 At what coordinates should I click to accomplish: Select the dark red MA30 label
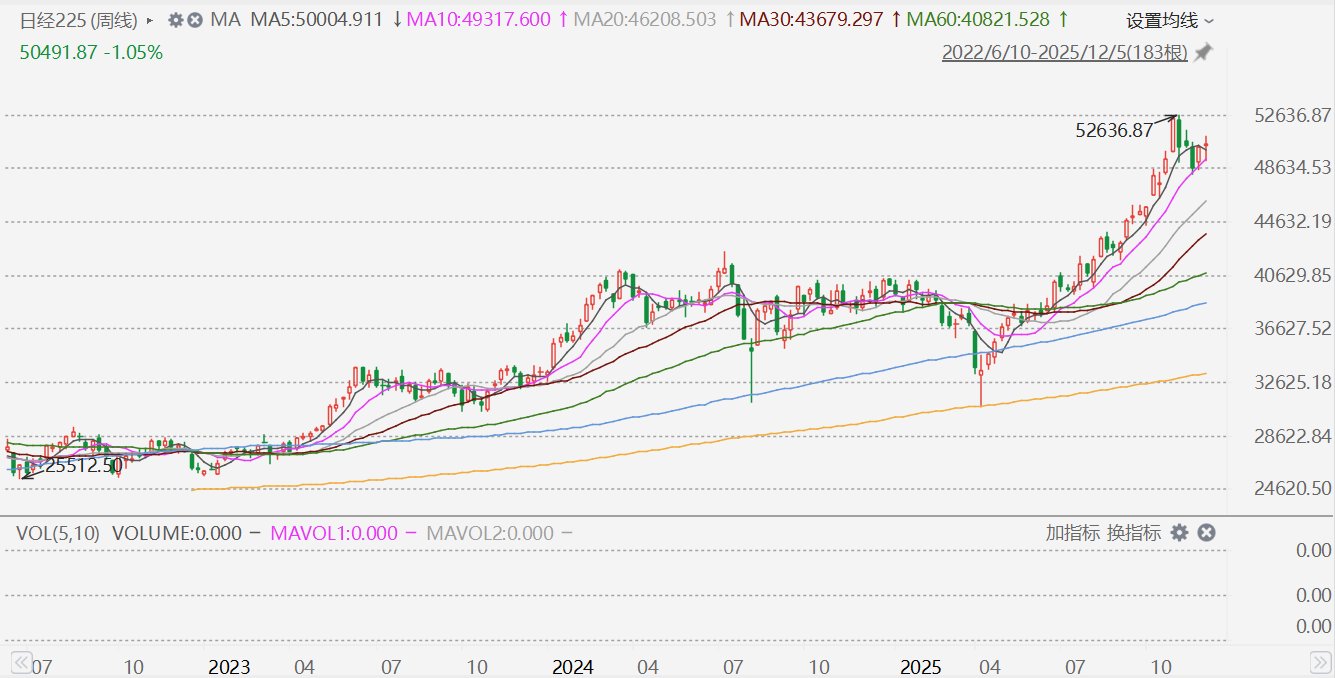click(x=812, y=20)
